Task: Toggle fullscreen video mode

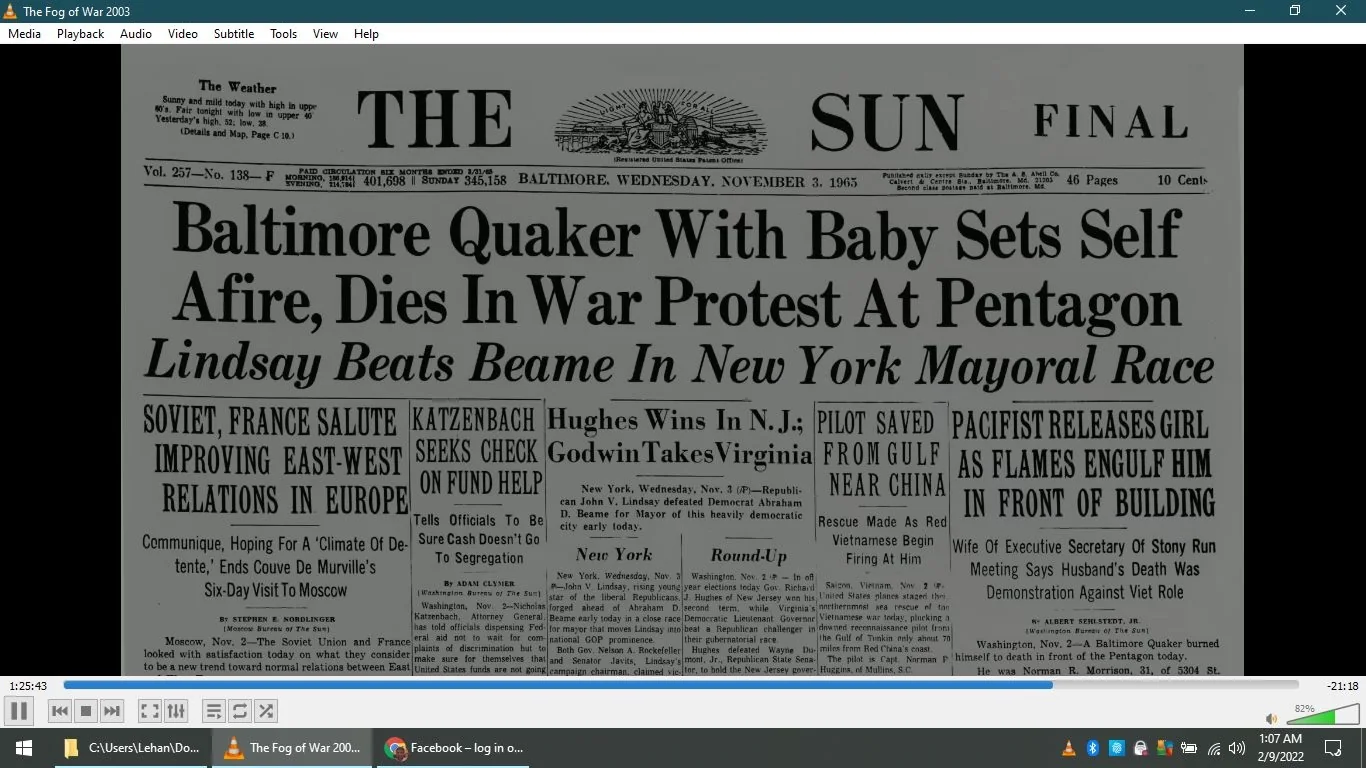Action: (150, 711)
